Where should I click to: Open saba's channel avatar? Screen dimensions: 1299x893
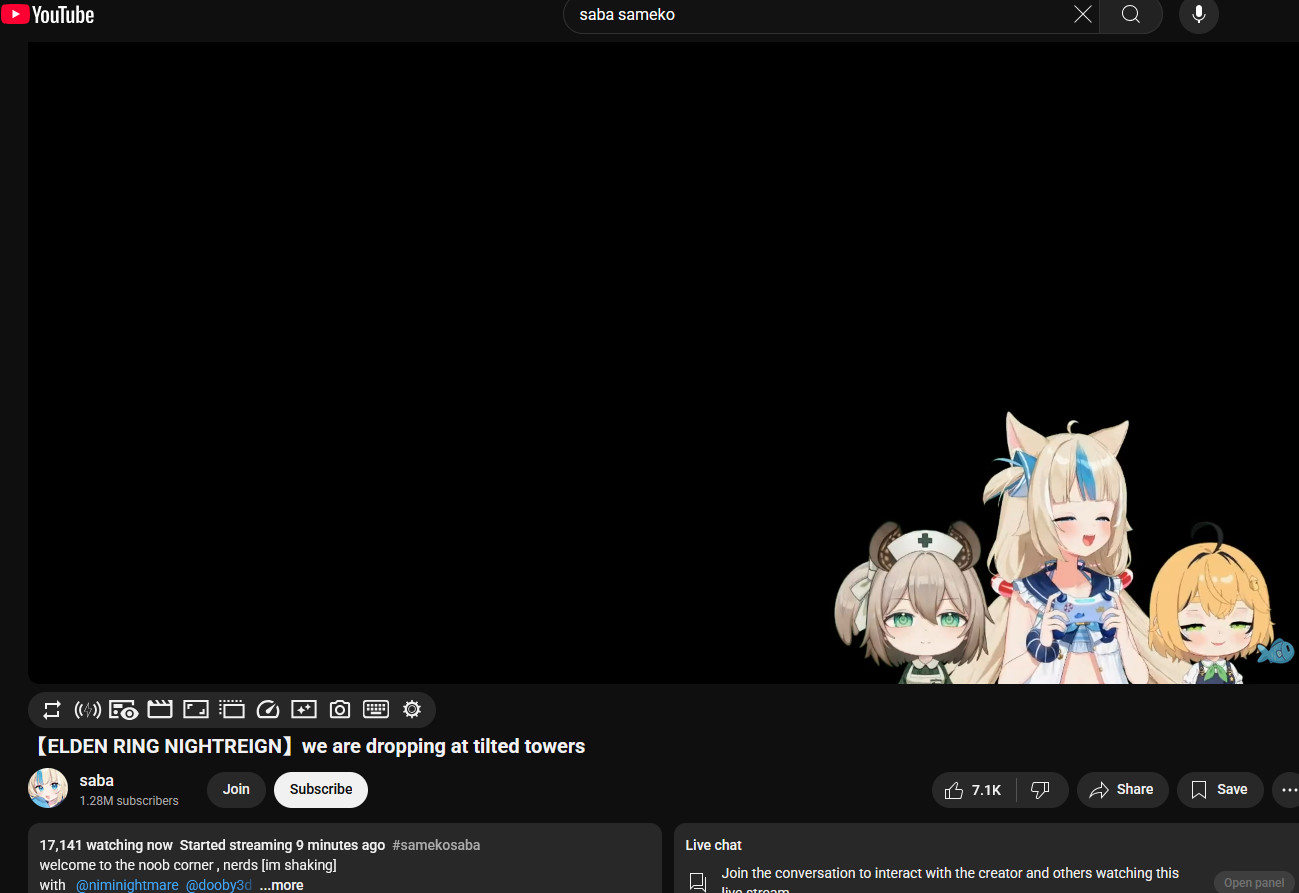(48, 789)
